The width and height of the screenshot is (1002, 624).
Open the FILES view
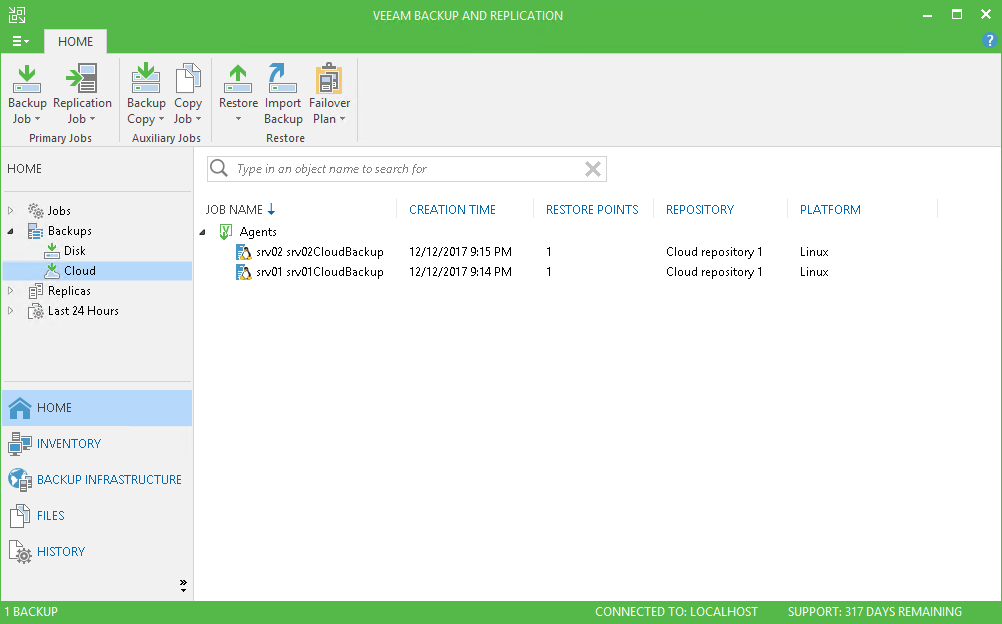click(x=97, y=515)
